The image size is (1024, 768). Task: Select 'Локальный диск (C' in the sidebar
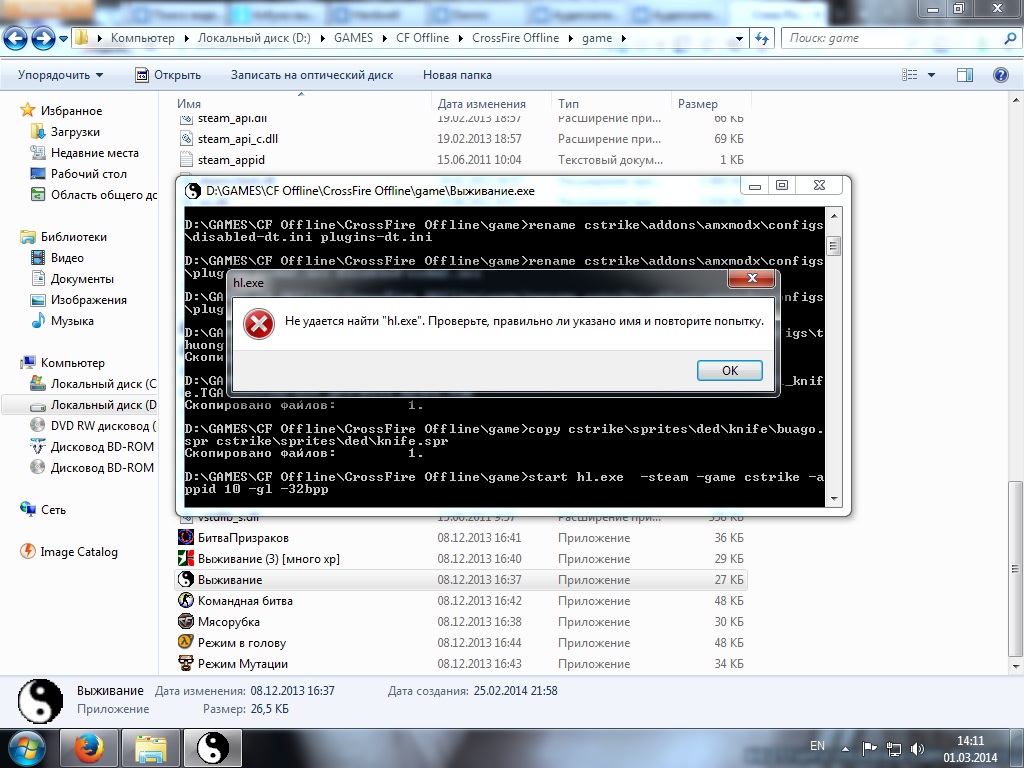(103, 384)
